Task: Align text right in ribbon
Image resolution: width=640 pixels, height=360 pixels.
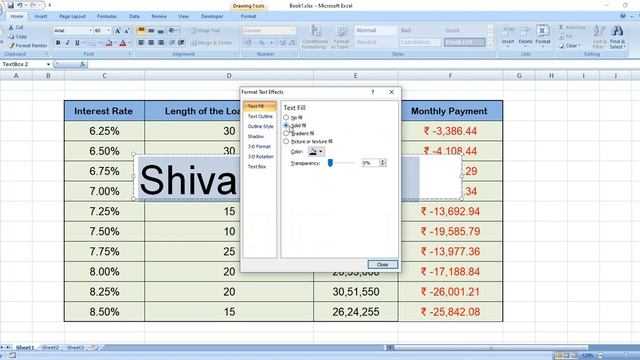Action: coord(161,42)
